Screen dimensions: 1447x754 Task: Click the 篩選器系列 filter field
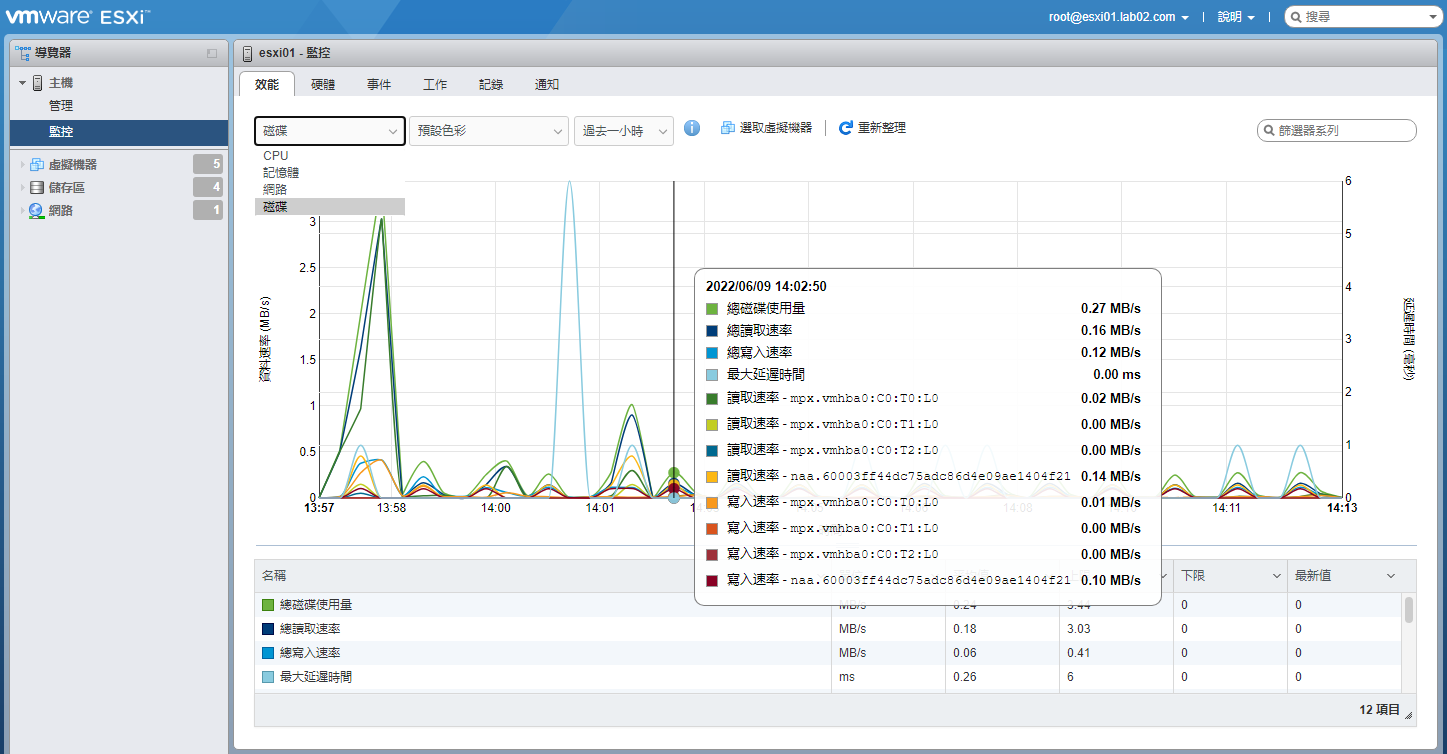pyautogui.click(x=1336, y=130)
